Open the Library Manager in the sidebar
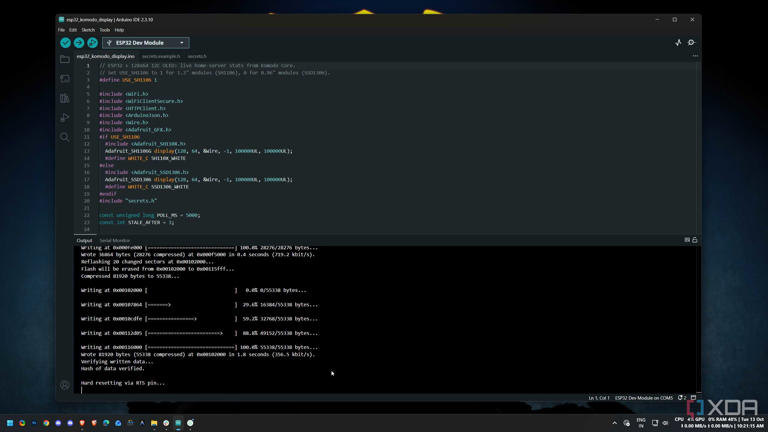This screenshot has width=768, height=432. click(65, 98)
